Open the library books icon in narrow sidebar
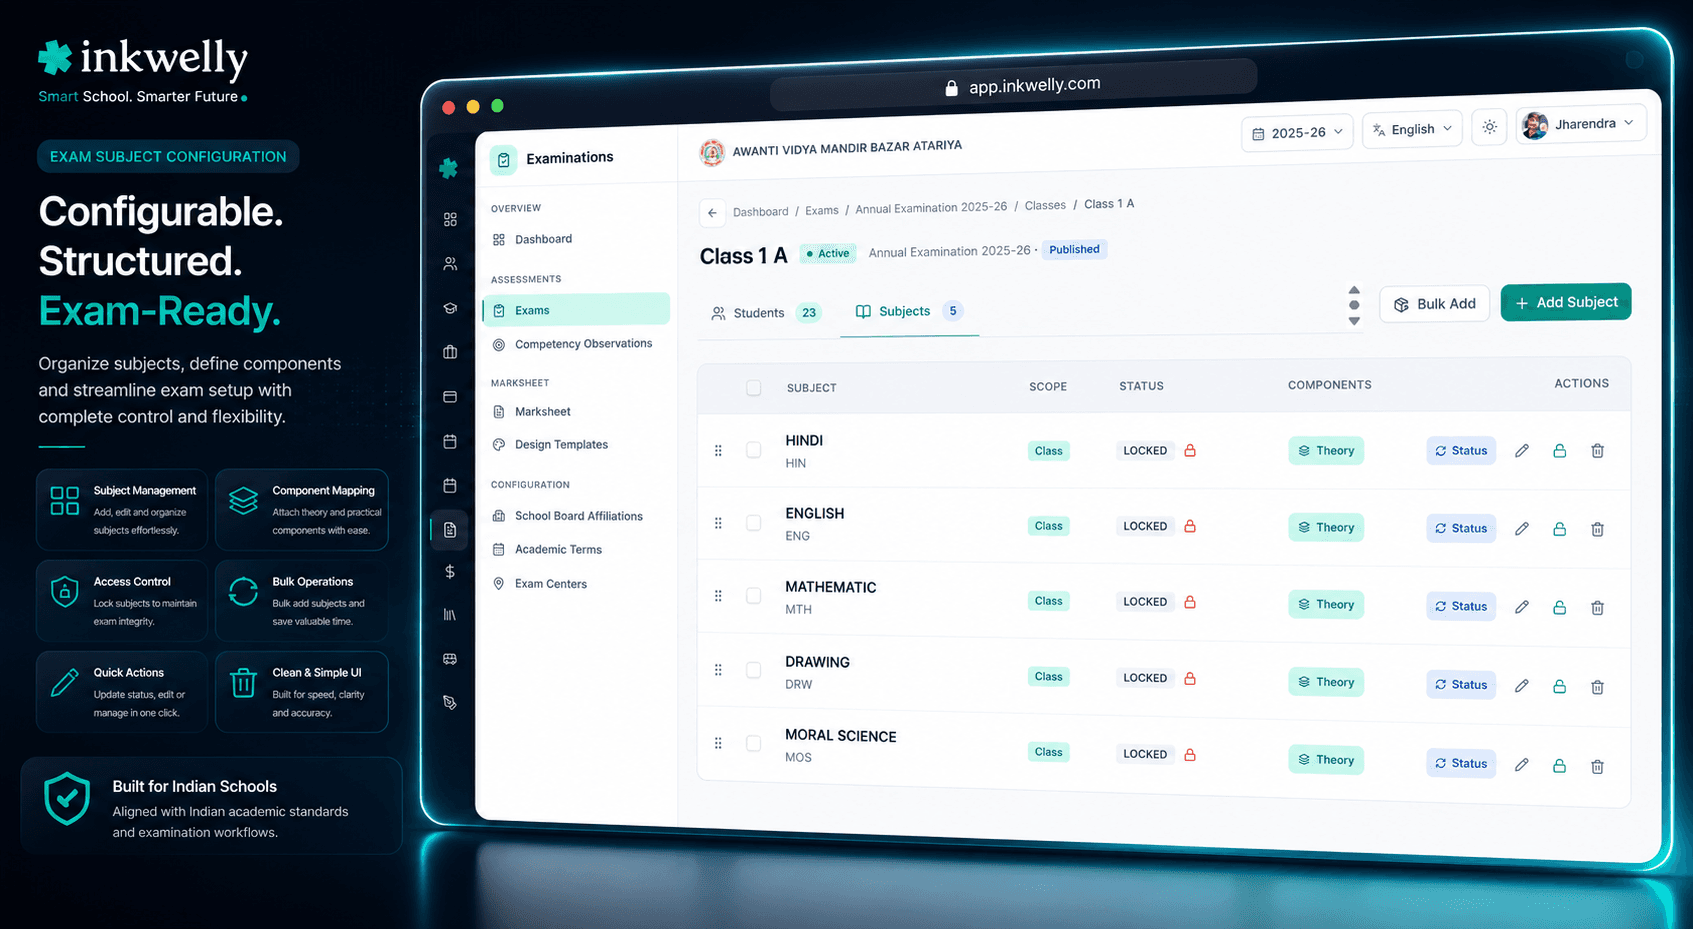This screenshot has height=929, width=1693. (x=450, y=614)
